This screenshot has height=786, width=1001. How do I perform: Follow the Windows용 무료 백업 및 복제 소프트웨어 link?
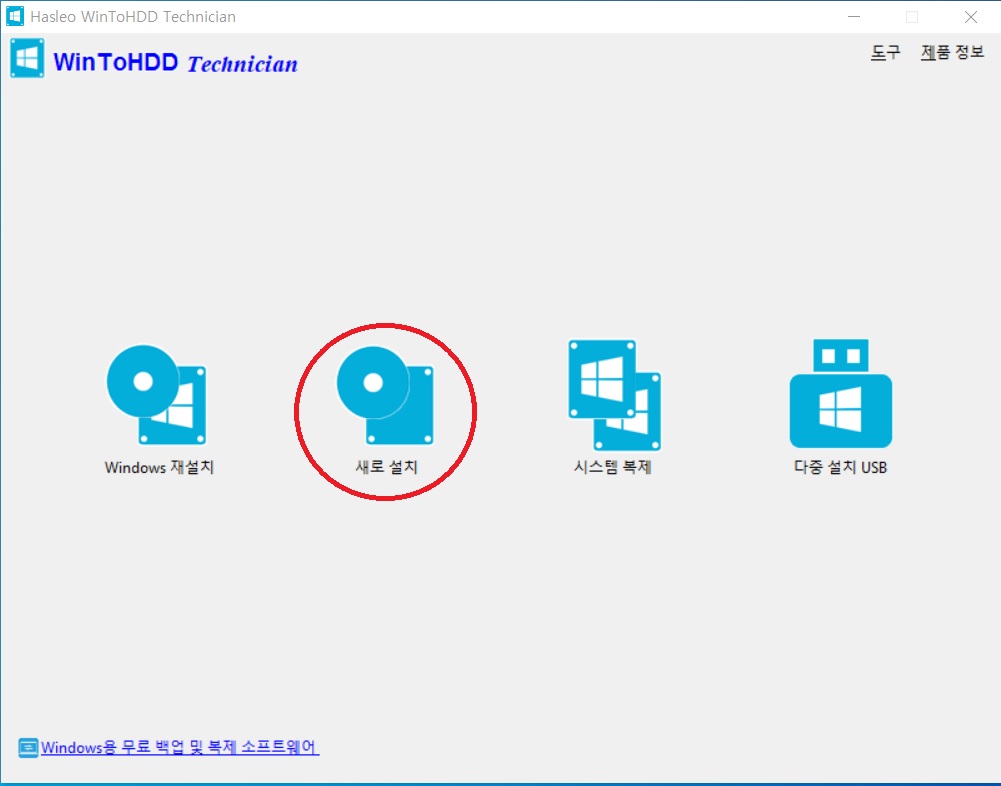(180, 747)
